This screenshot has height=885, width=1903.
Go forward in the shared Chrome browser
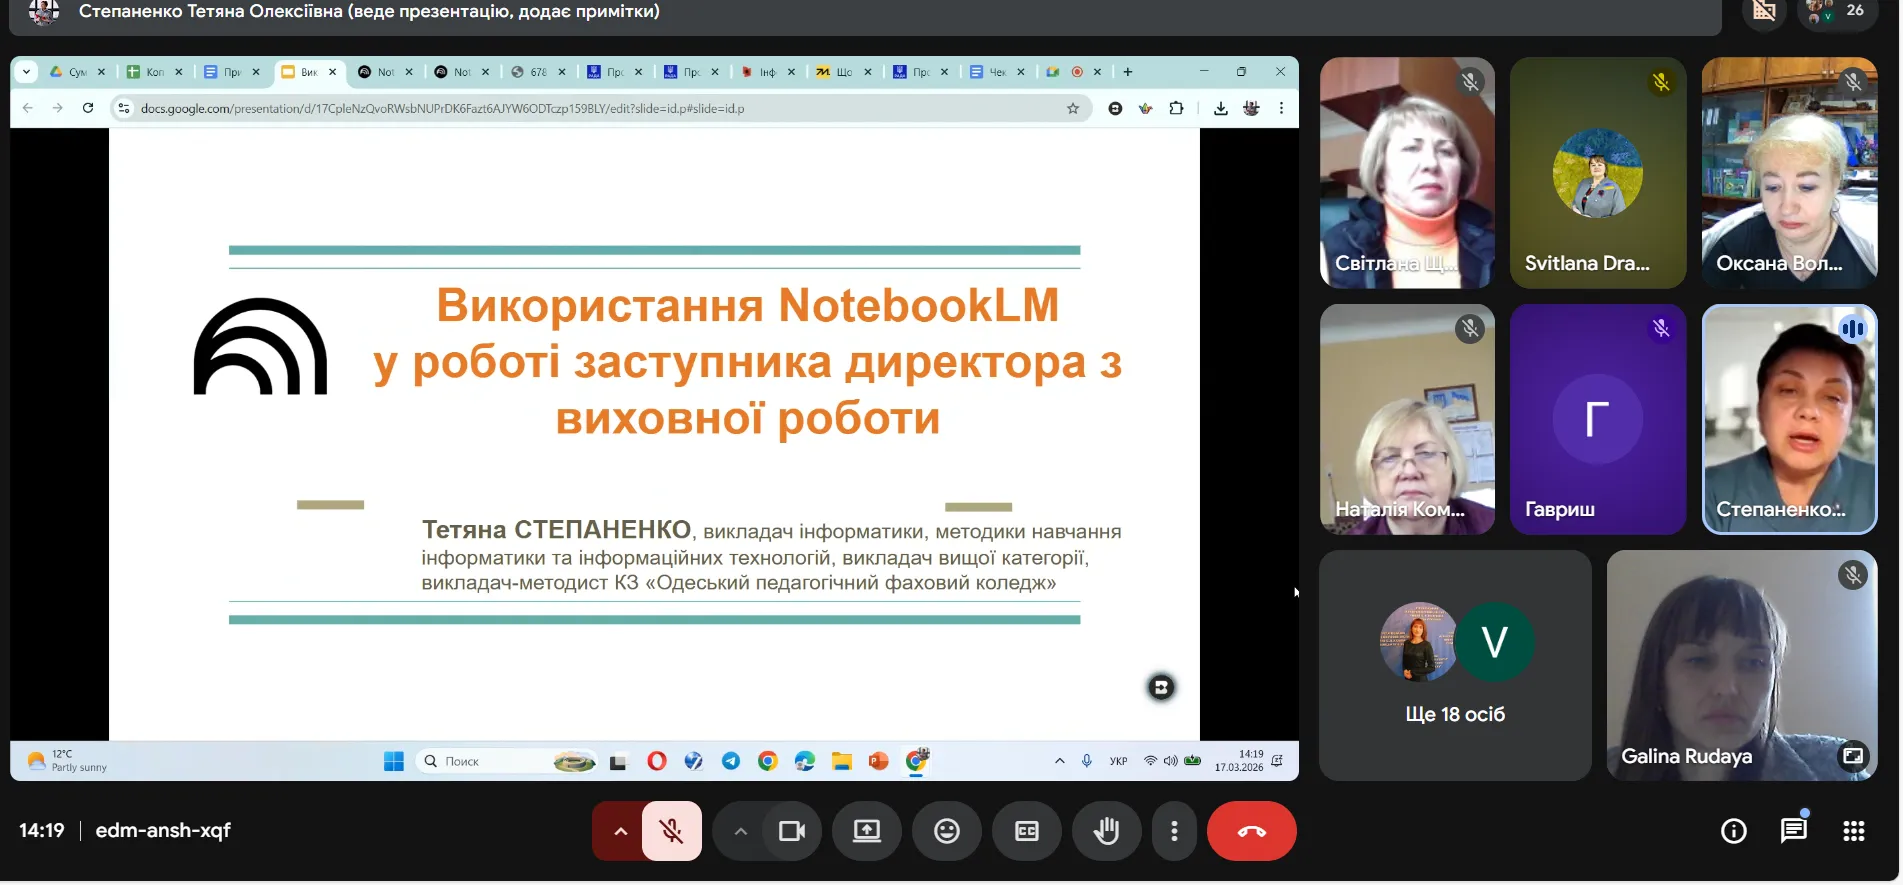[58, 108]
